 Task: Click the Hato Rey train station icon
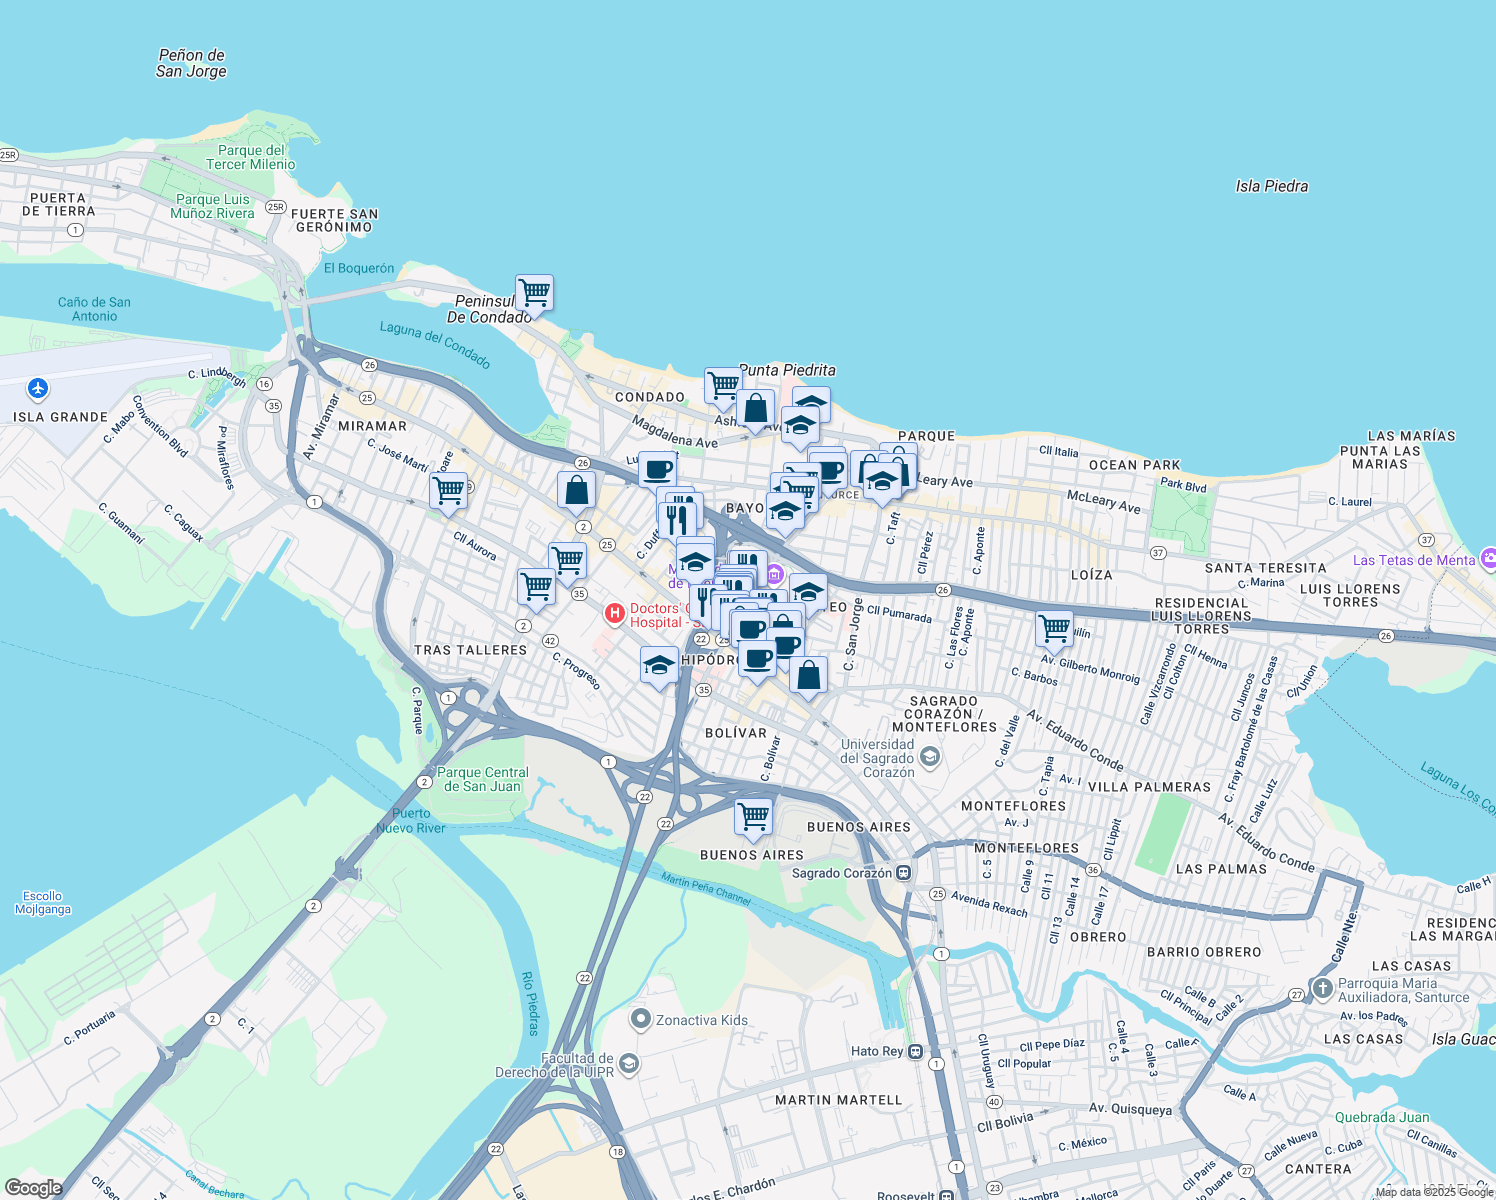tap(915, 1051)
